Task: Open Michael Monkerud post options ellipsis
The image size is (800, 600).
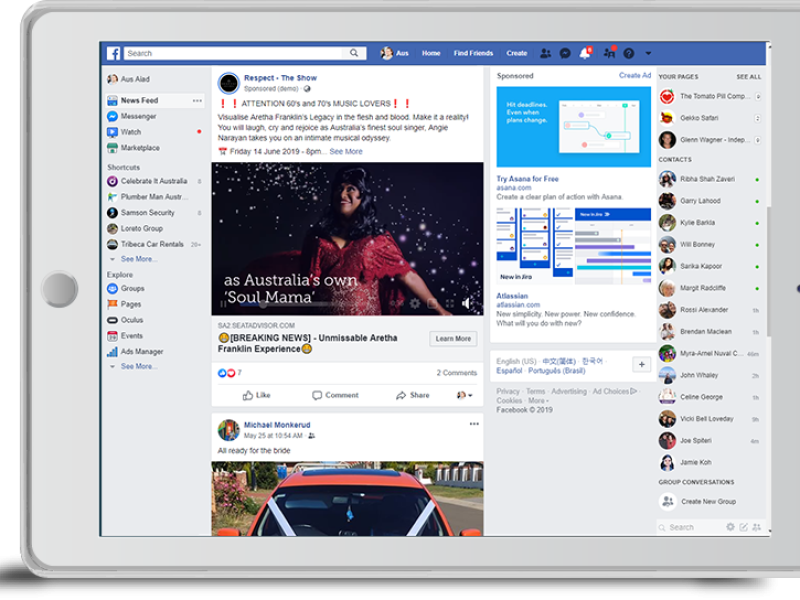Action: [x=474, y=424]
